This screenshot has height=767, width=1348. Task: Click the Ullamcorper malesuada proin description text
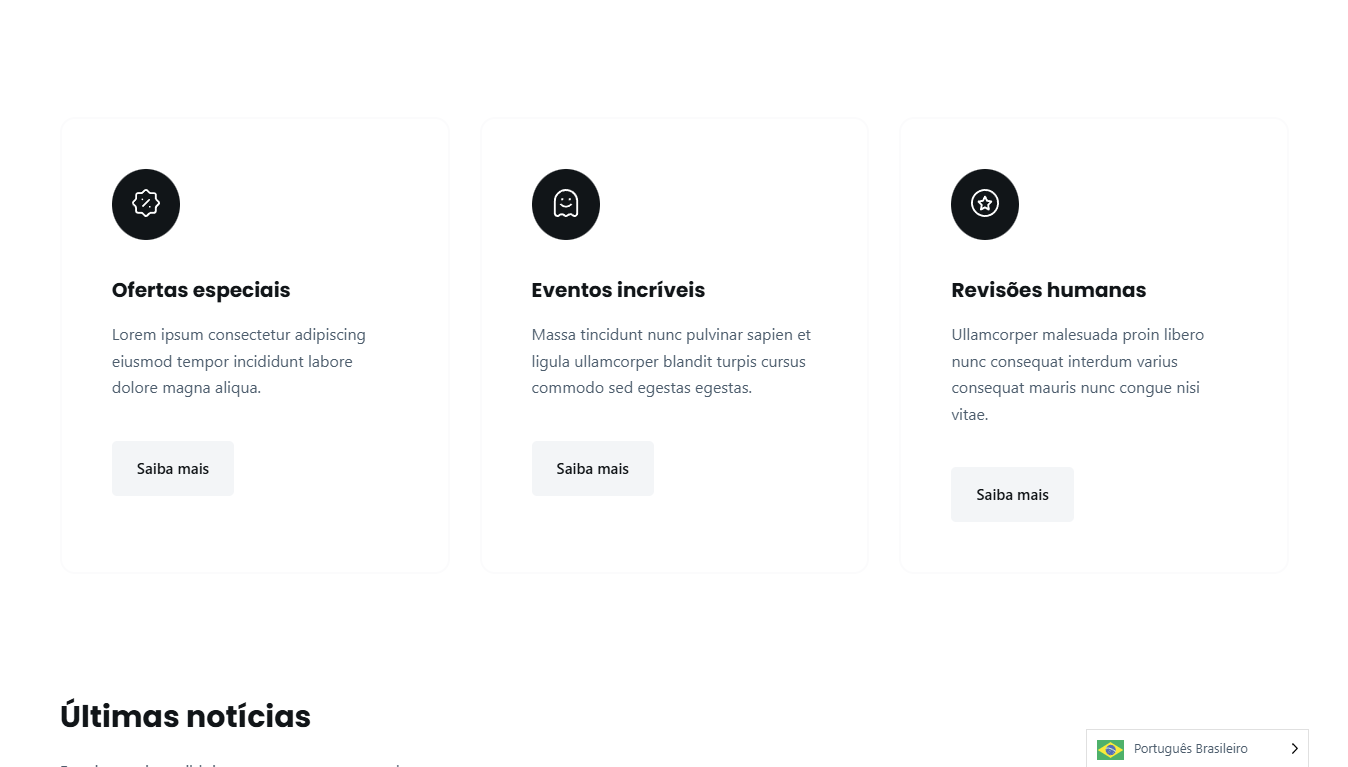pos(1077,374)
